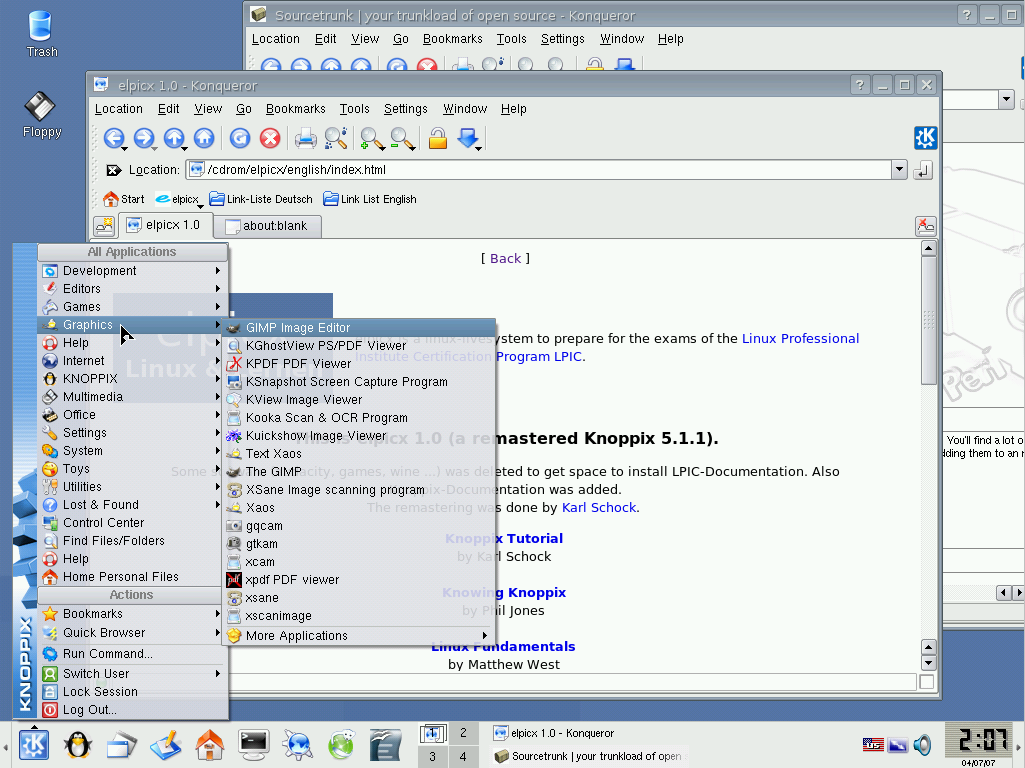Screen dimensions: 1025x768
Task: Click the KDE gear logo in Konqueror
Action: coord(925,138)
